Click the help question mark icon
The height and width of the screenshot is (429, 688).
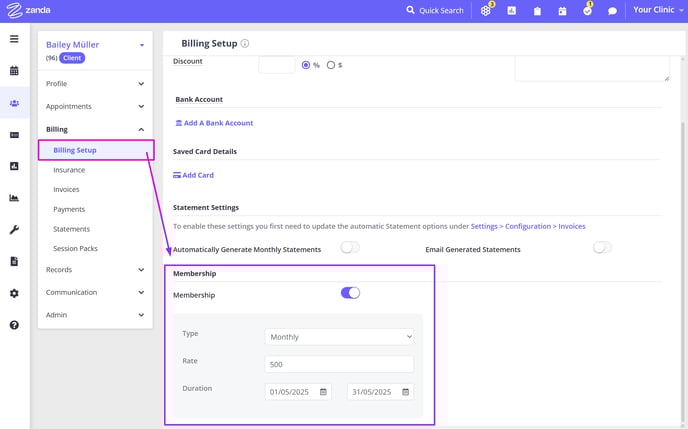14,325
